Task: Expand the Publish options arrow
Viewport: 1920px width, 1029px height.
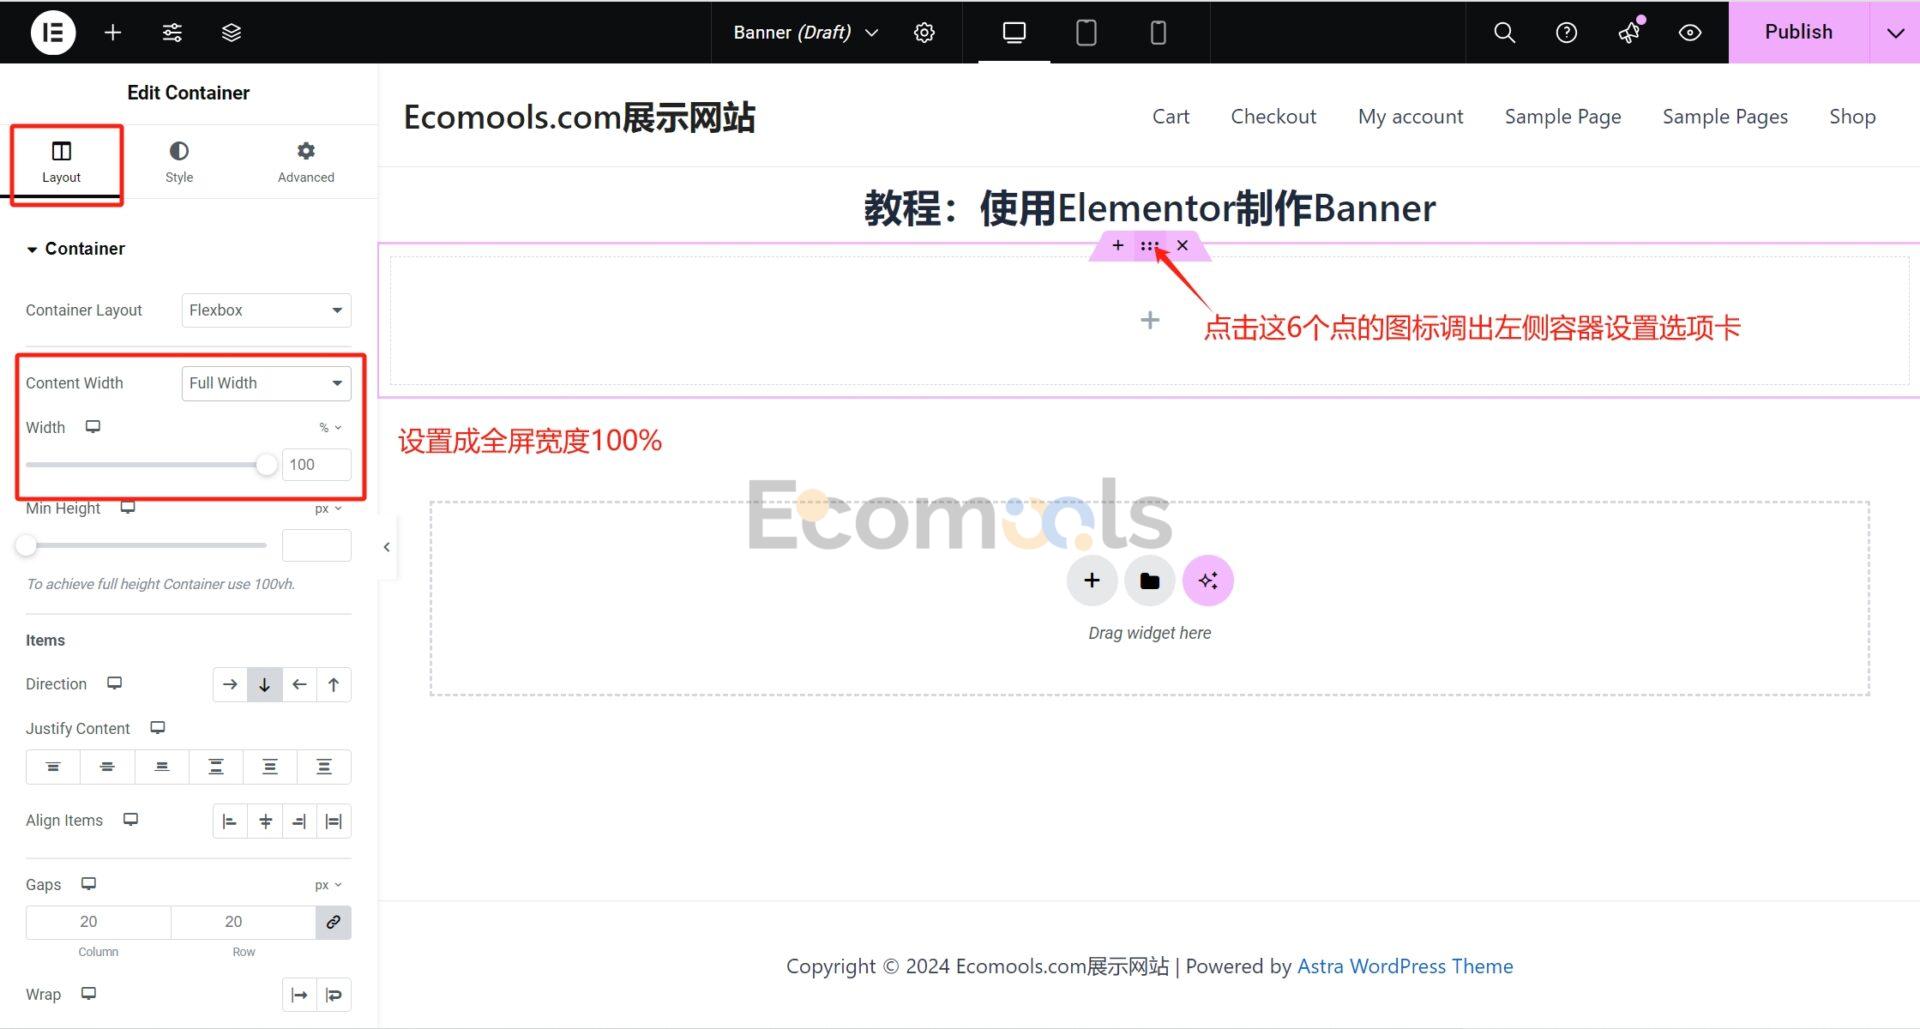Action: tap(1895, 32)
